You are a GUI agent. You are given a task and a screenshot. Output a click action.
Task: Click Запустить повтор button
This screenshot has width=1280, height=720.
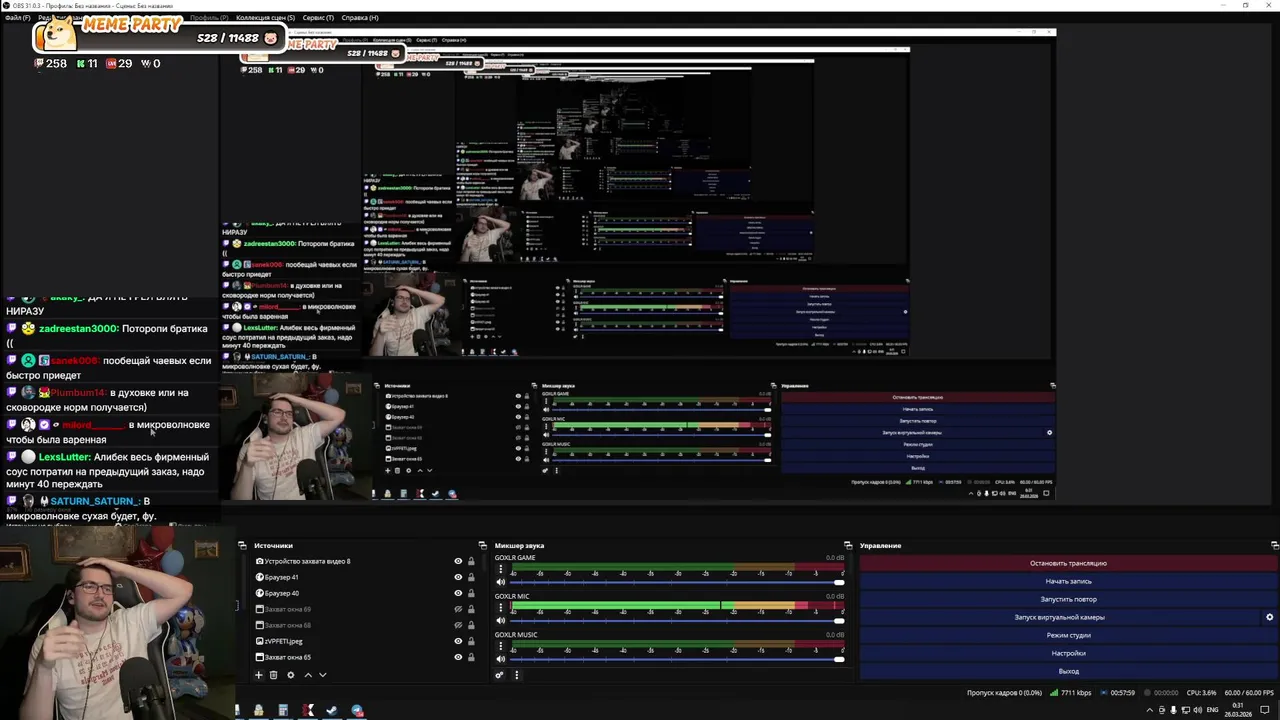(1068, 599)
